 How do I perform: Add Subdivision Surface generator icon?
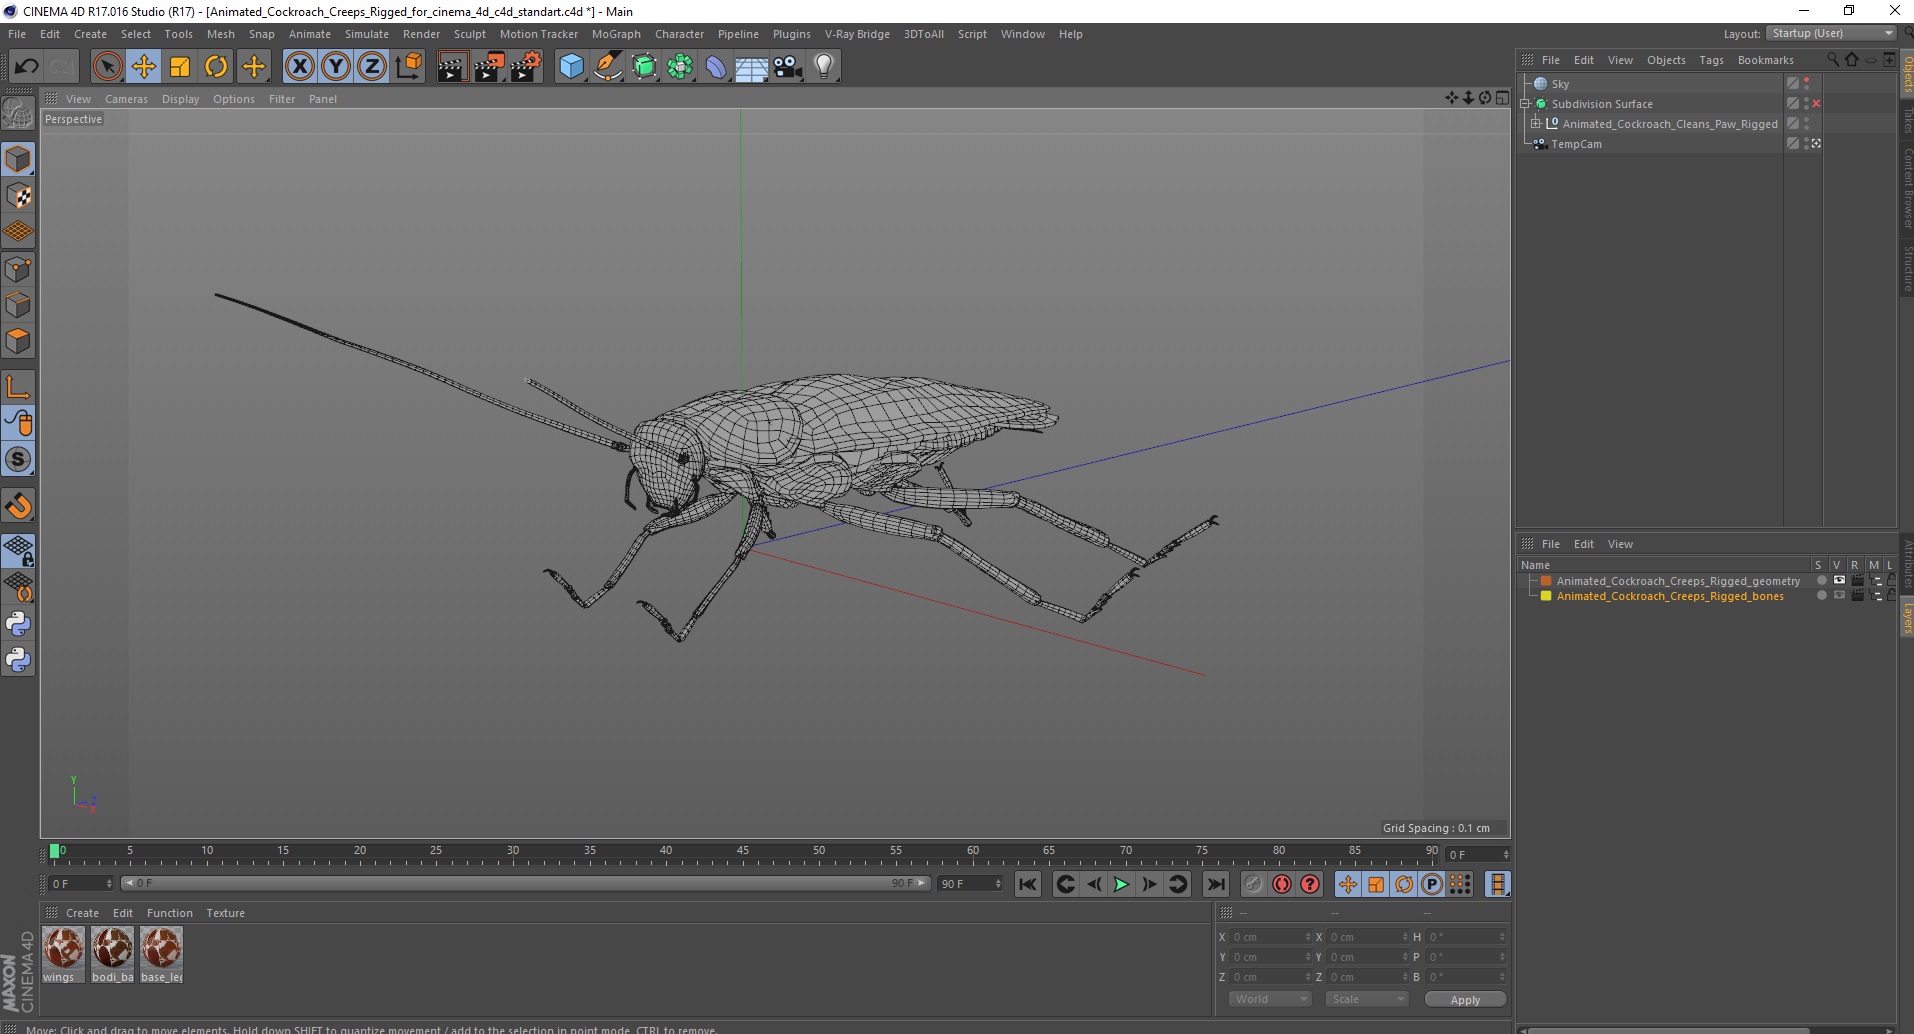pos(644,67)
